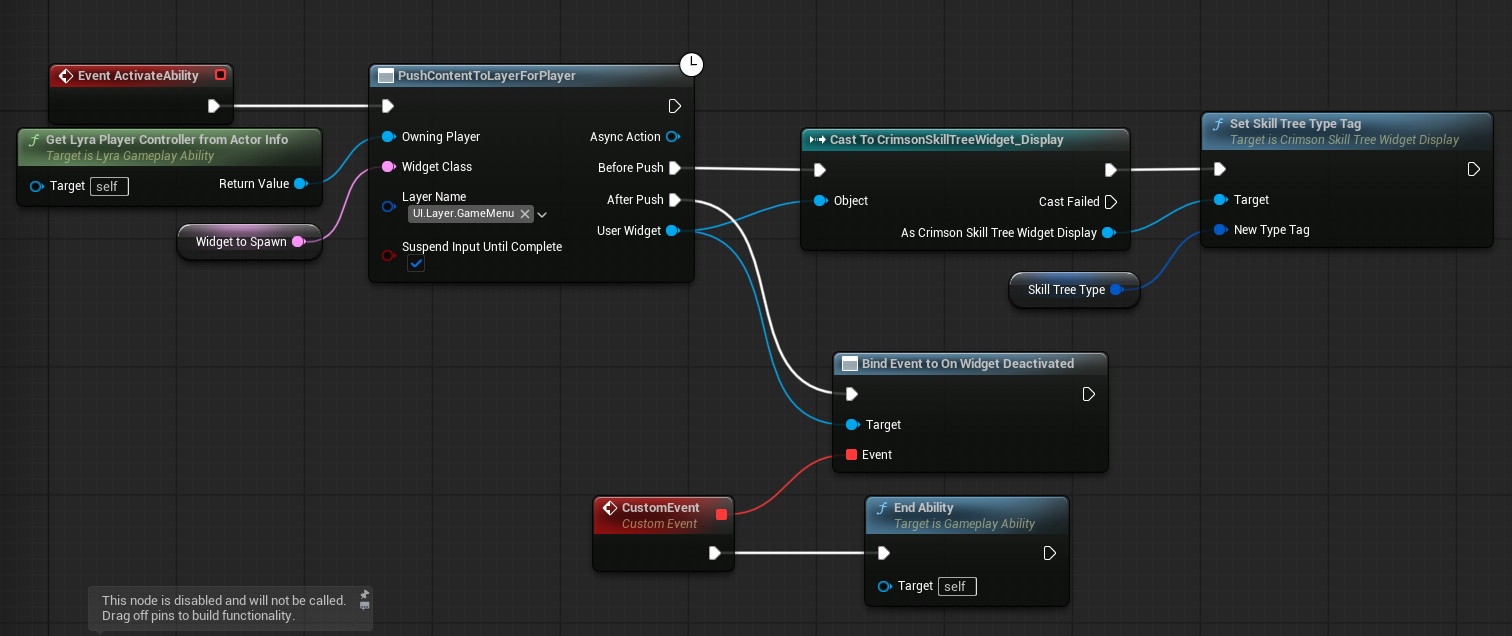Select the Skill Tree Type variable node
The image size is (1512, 636).
coord(1074,290)
